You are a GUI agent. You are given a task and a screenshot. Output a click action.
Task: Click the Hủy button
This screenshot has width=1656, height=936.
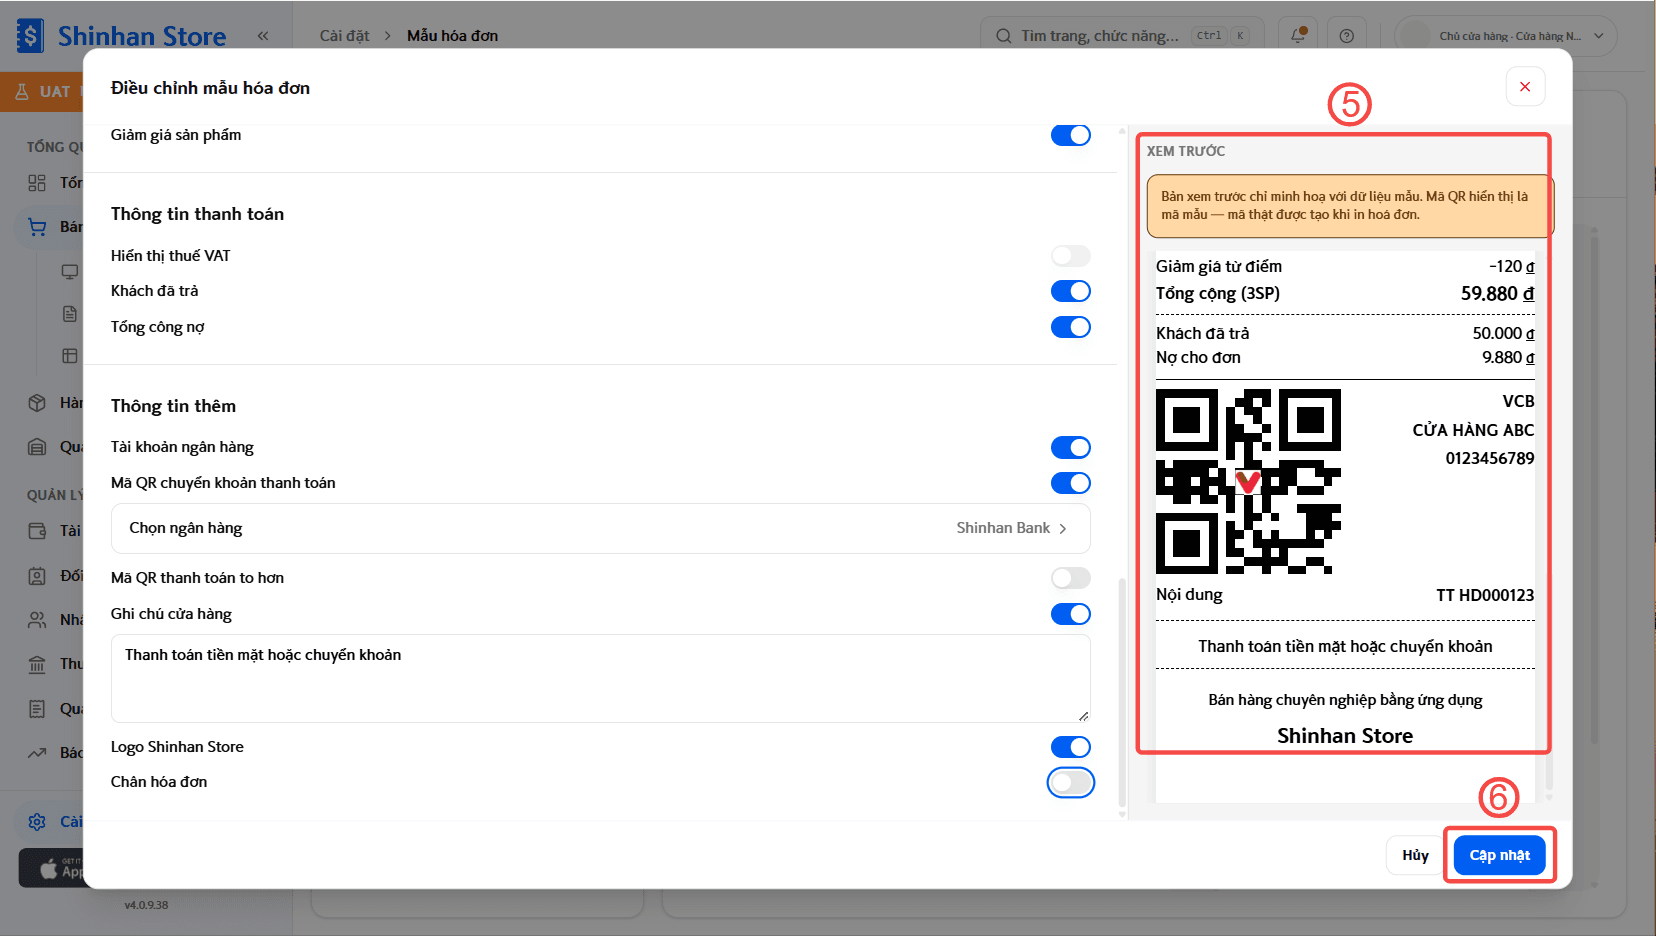coord(1415,855)
